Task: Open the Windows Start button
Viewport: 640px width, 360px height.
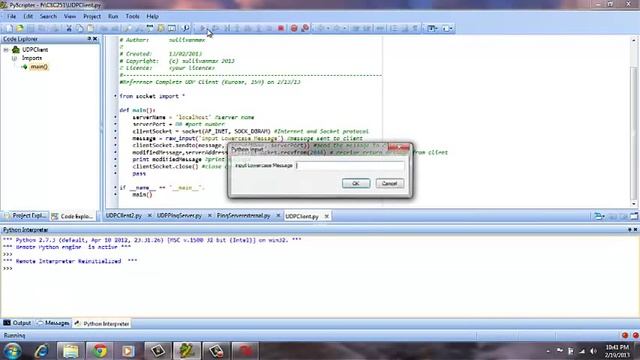Action: point(12,351)
